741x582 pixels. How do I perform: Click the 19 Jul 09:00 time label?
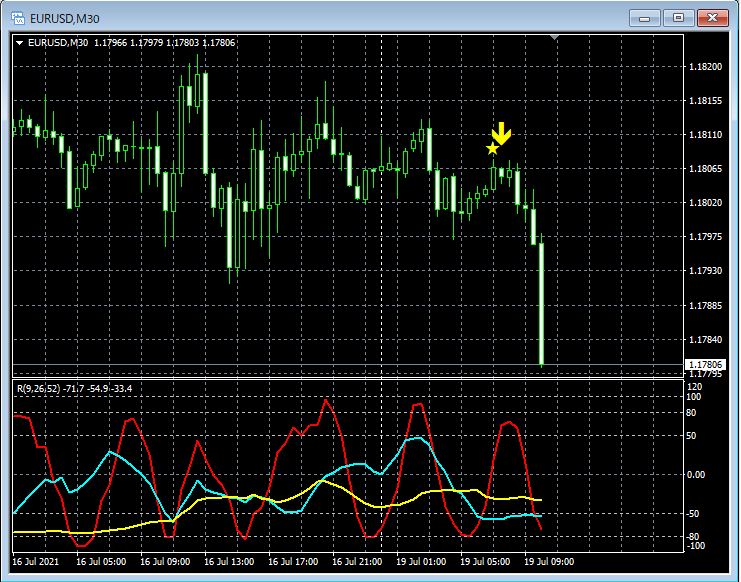549,562
